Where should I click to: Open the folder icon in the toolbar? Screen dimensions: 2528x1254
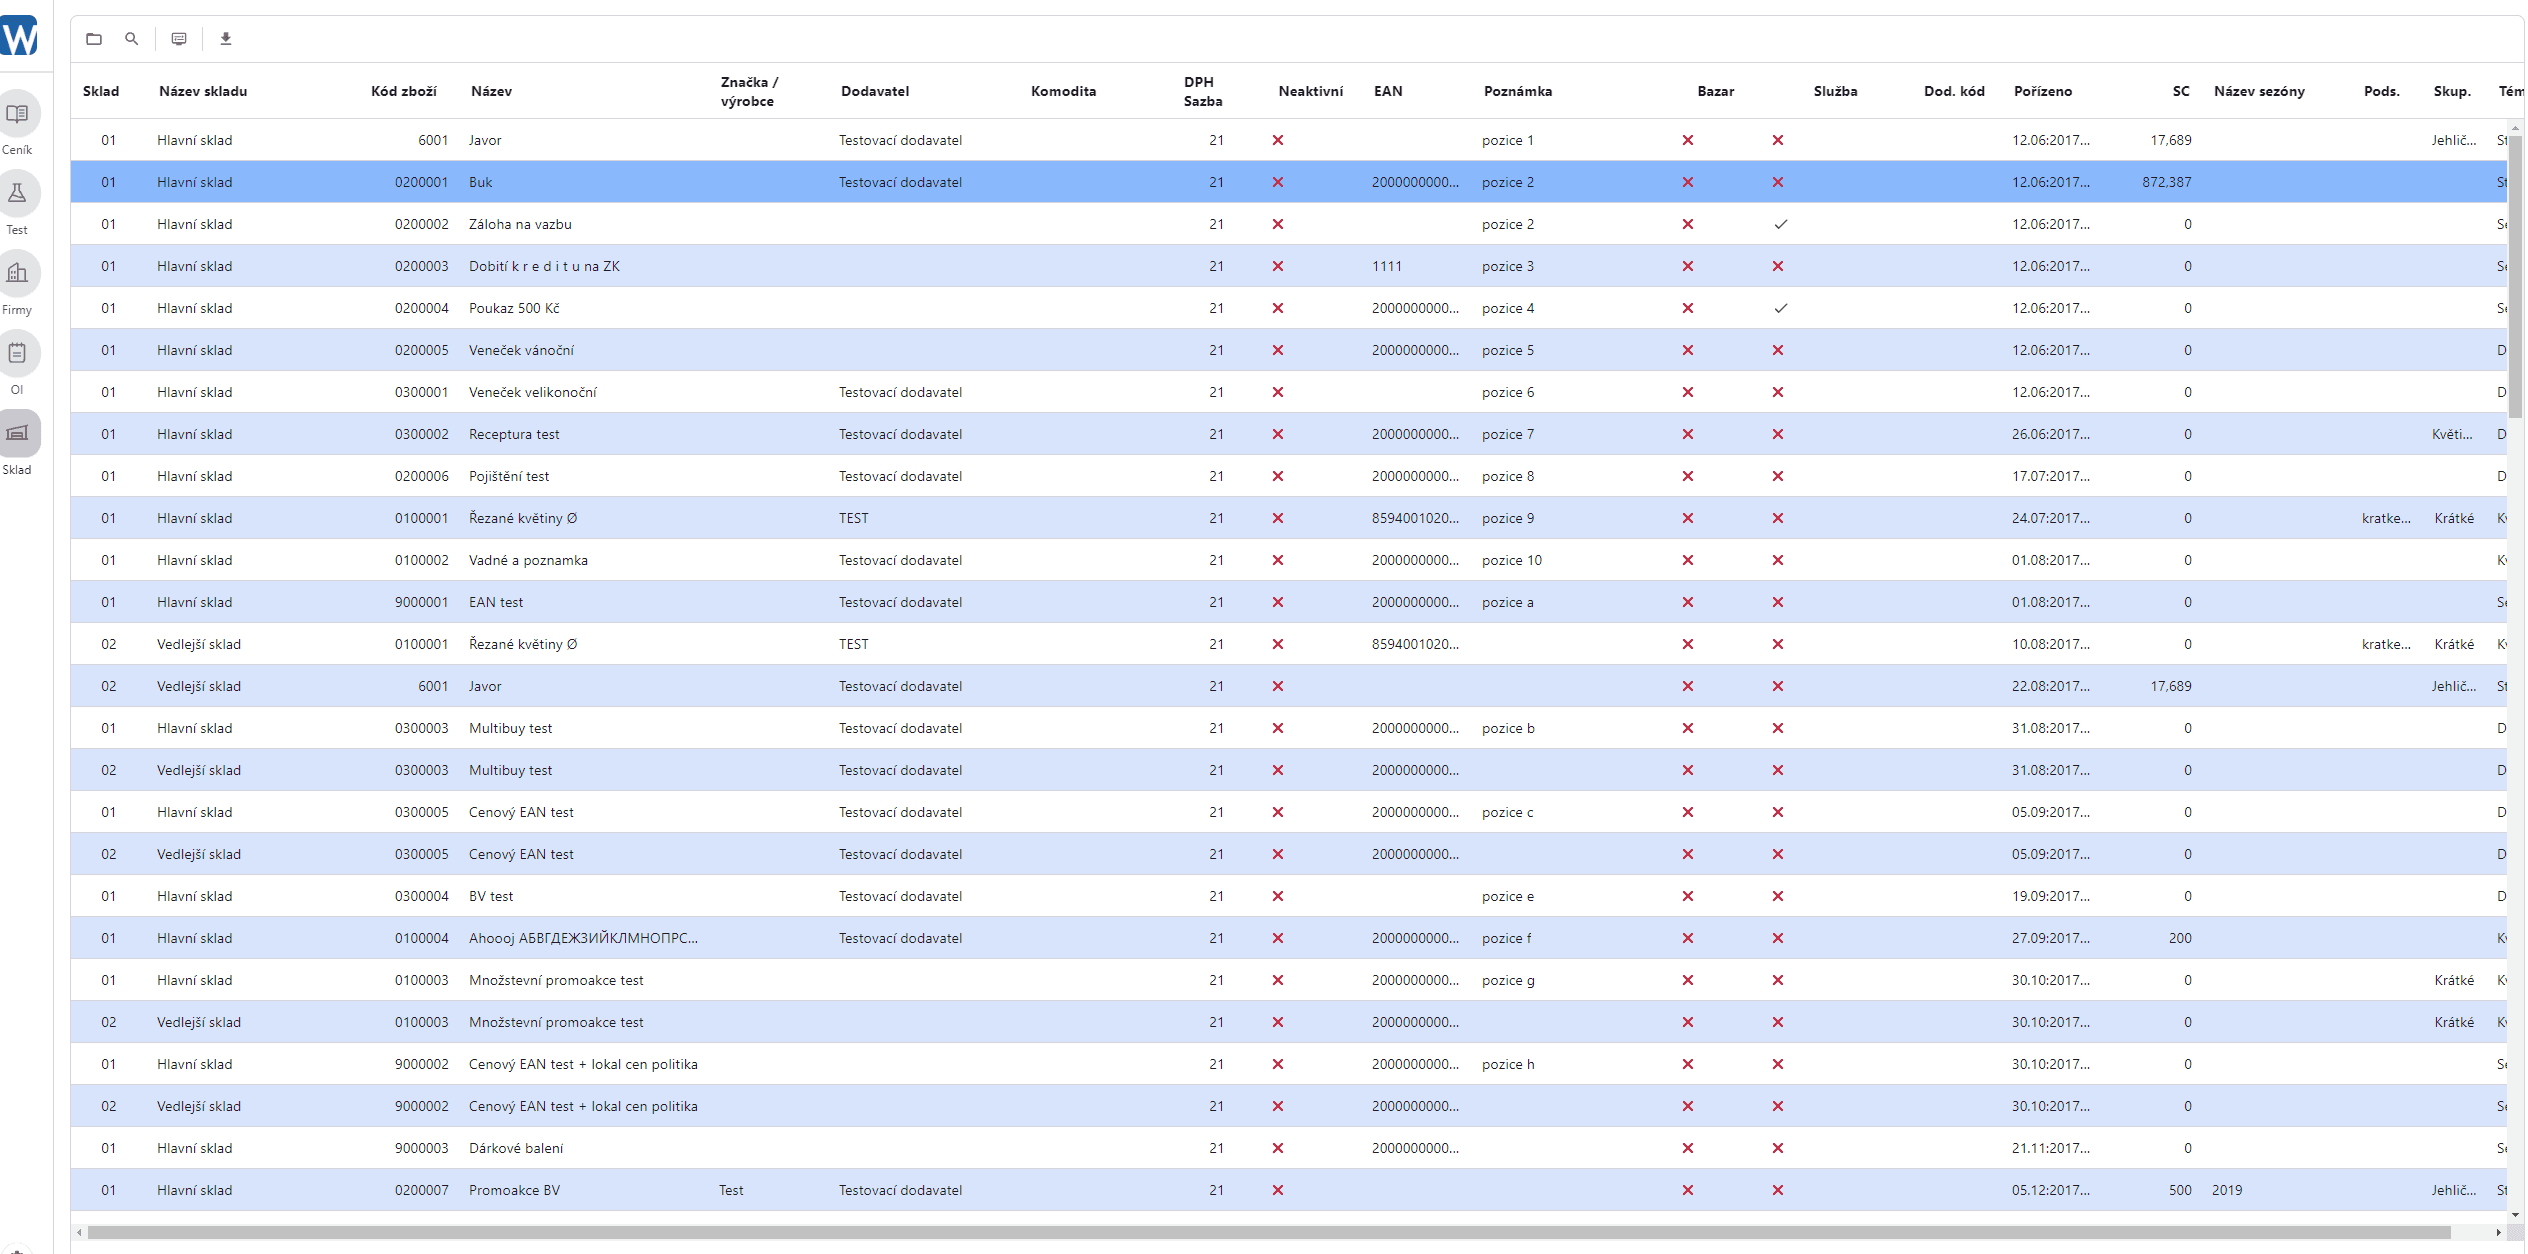click(94, 39)
